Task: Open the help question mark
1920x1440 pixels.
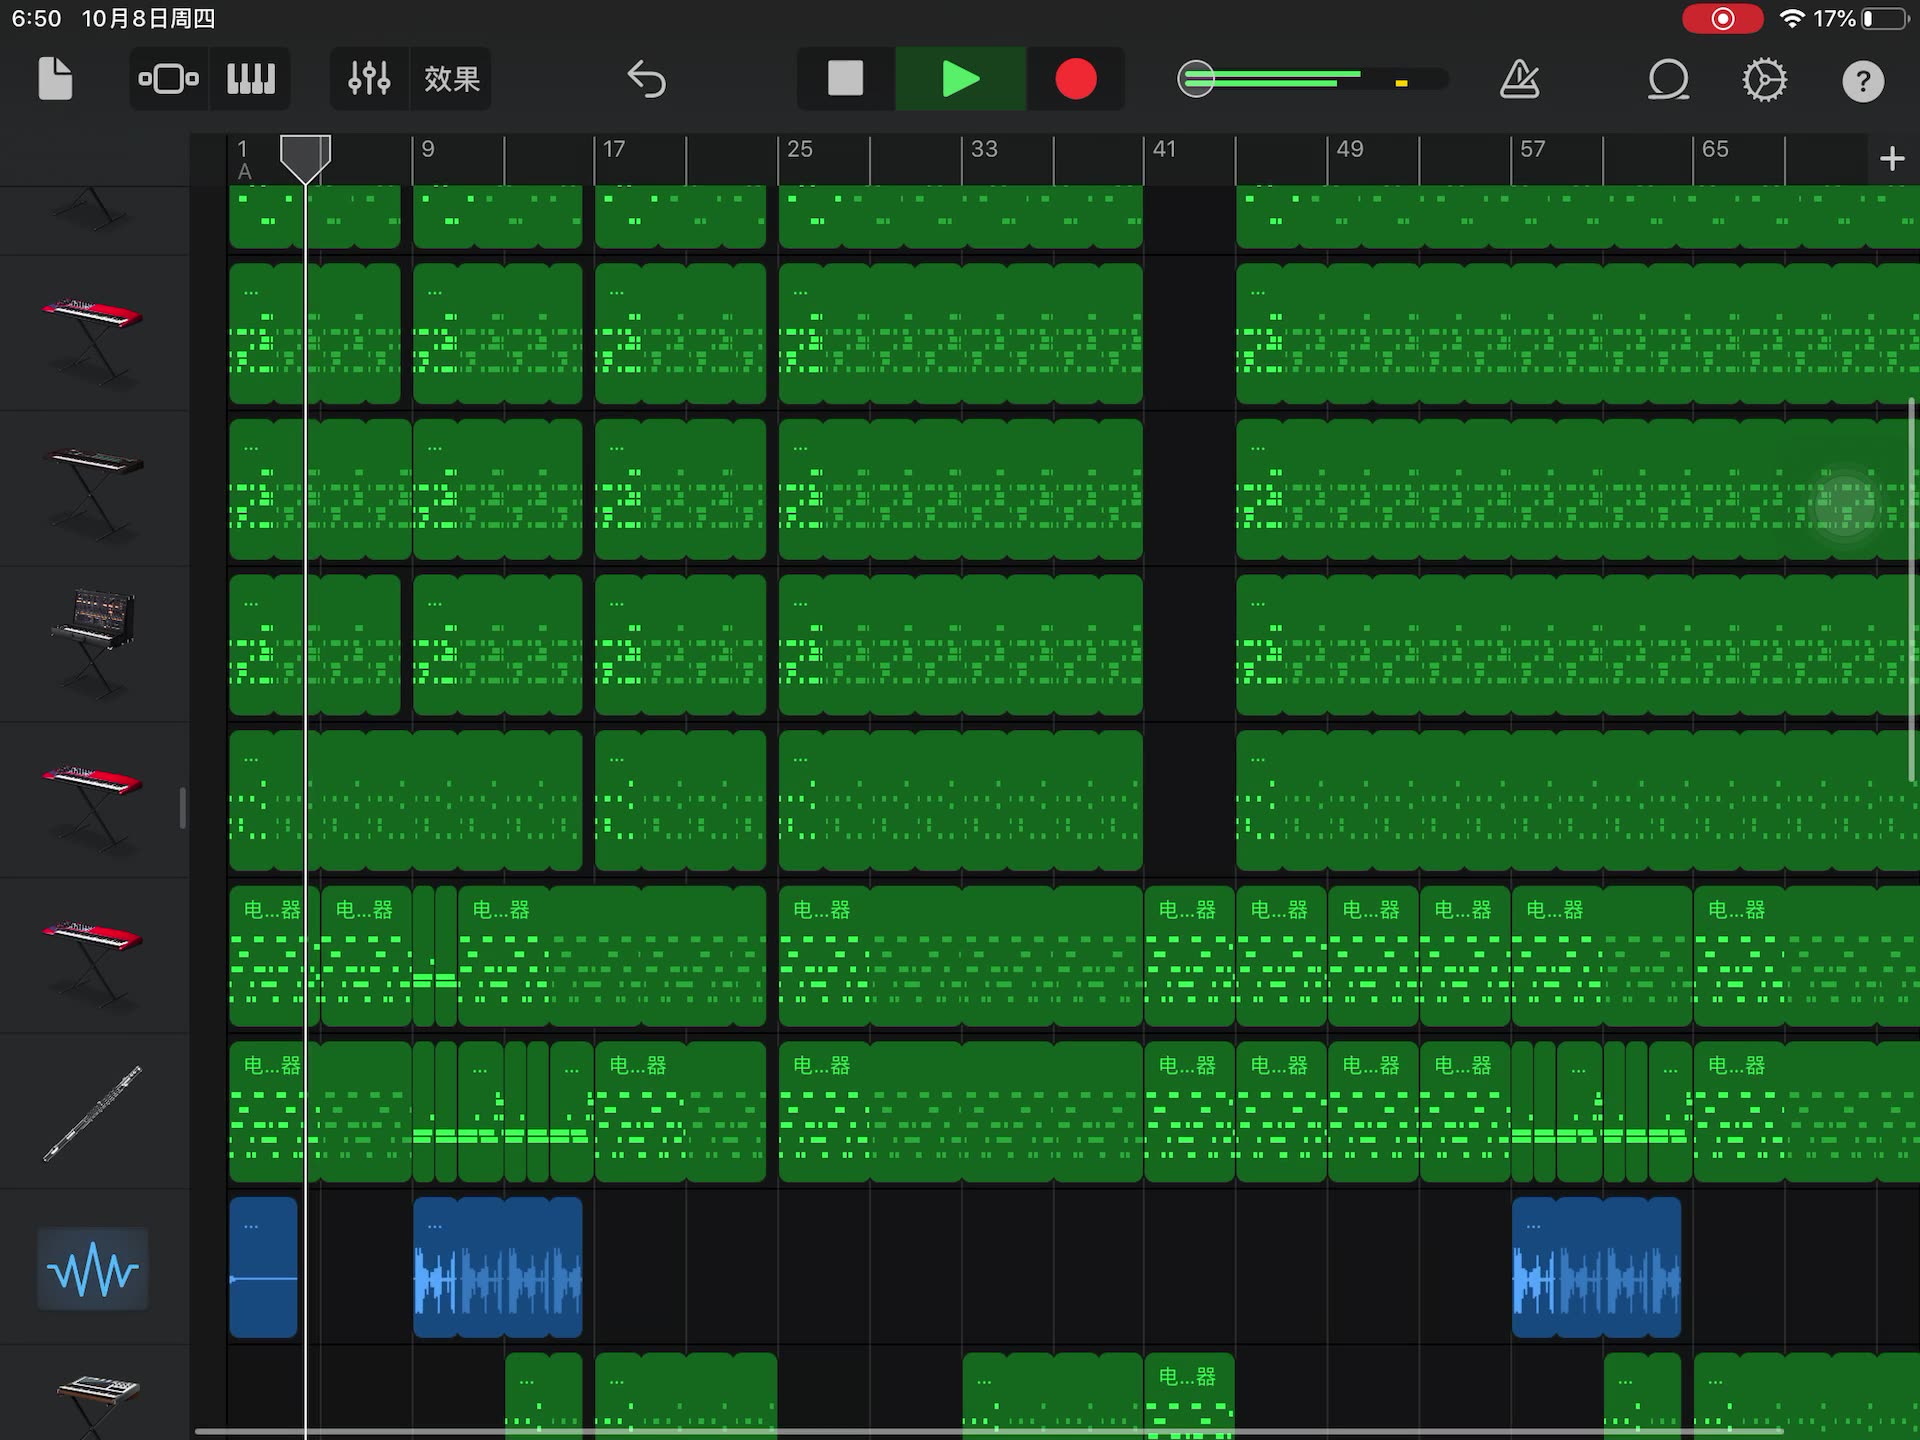Action: [x=1862, y=81]
